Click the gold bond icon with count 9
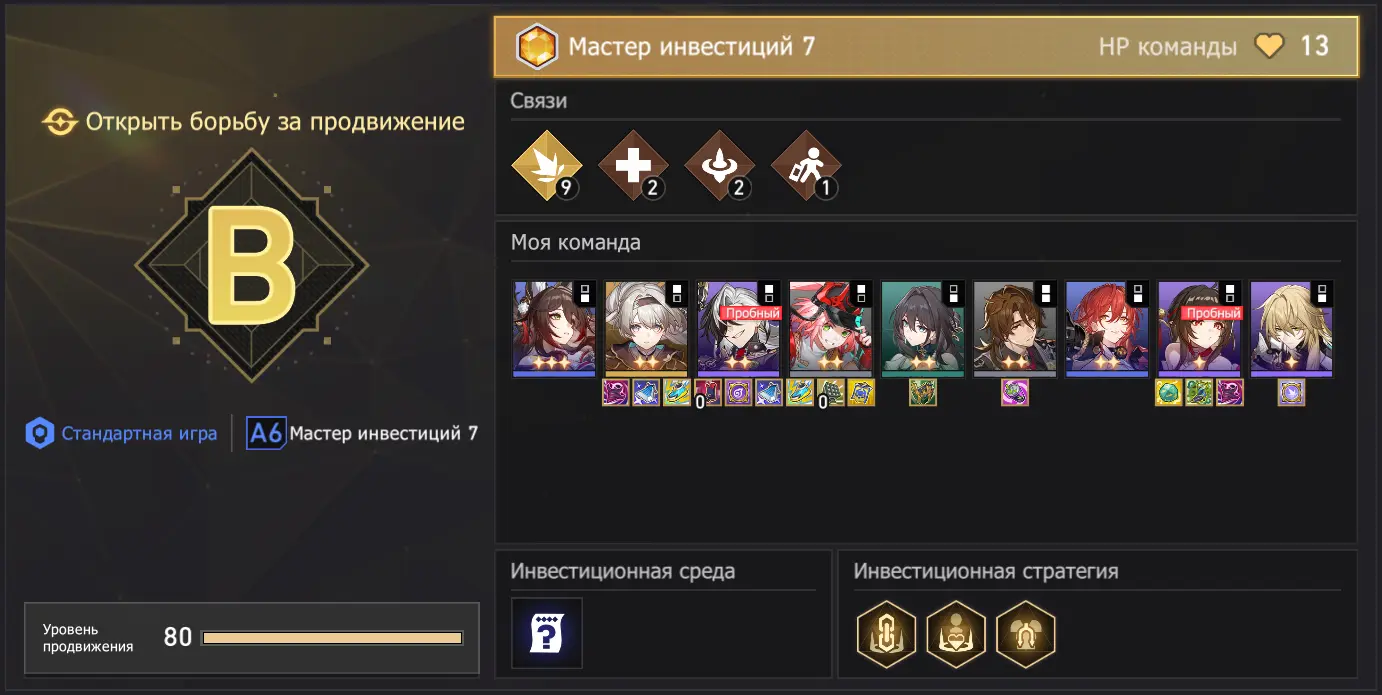1382x695 pixels. point(544,166)
